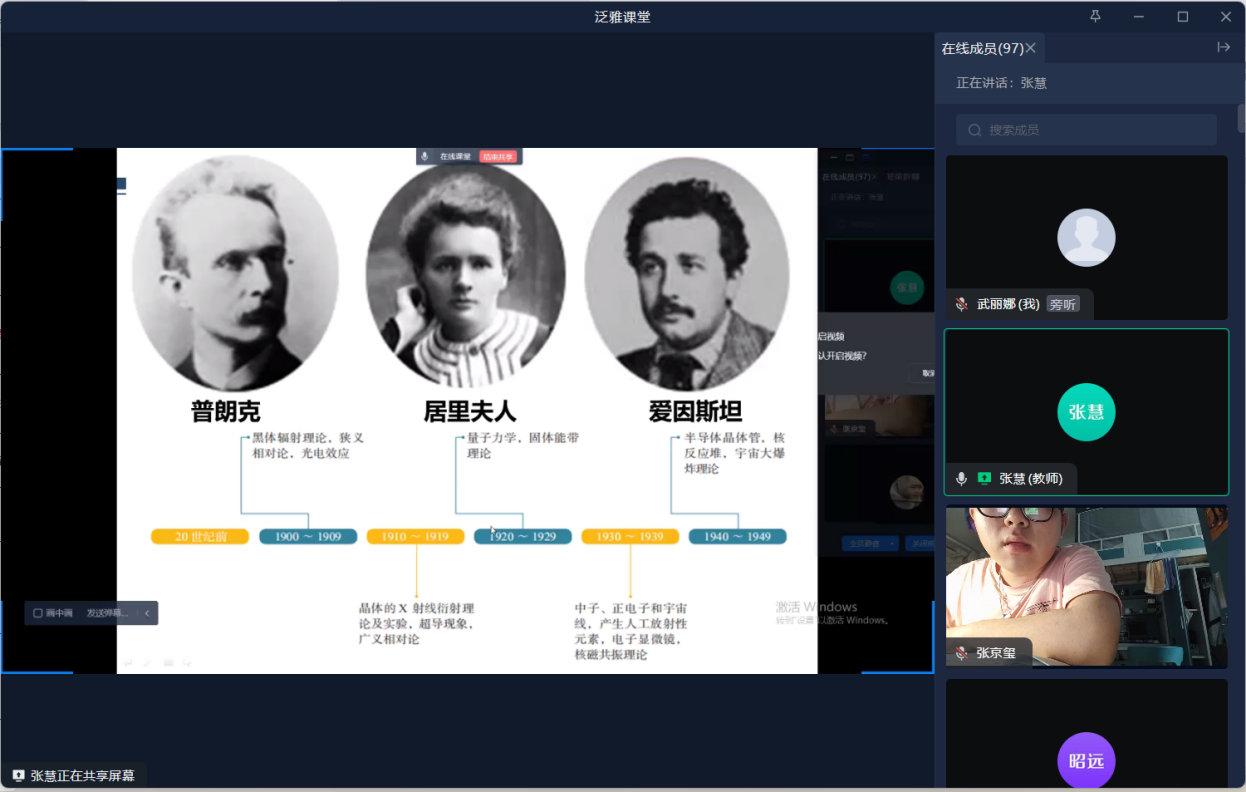Enable the 画中画 picture-in-picture checkbox

pos(38,613)
